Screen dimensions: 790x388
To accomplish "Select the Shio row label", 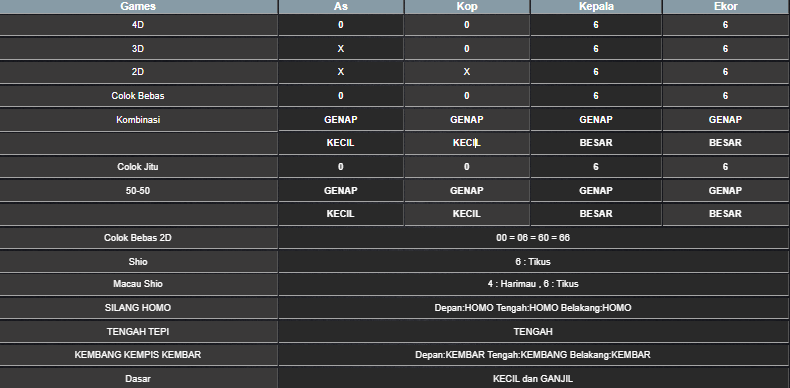I will pos(138,262).
